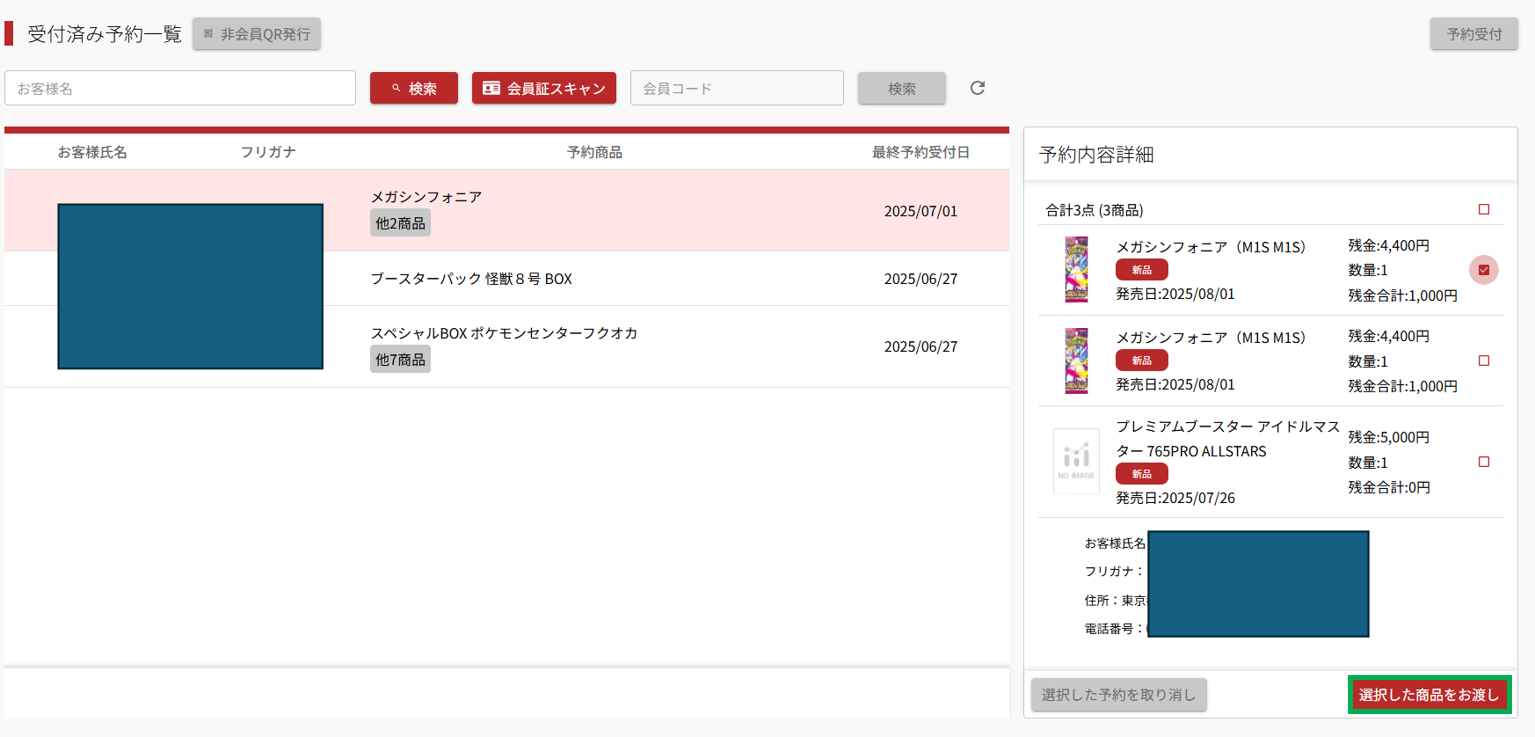Click the 最終予約受付日 column header
The image size is (1535, 737).
pyautogui.click(x=921, y=152)
